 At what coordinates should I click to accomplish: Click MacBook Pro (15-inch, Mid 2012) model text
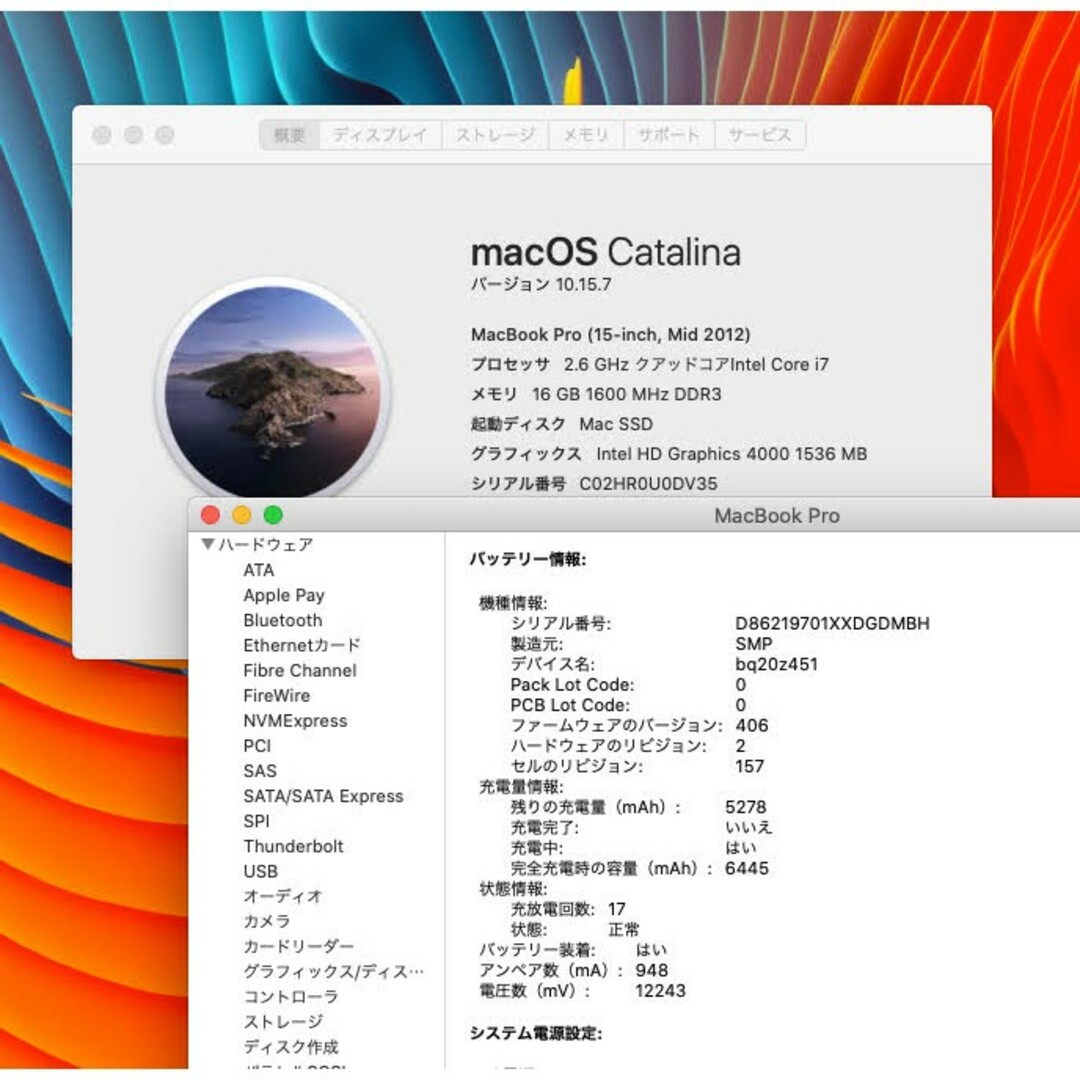pyautogui.click(x=610, y=335)
